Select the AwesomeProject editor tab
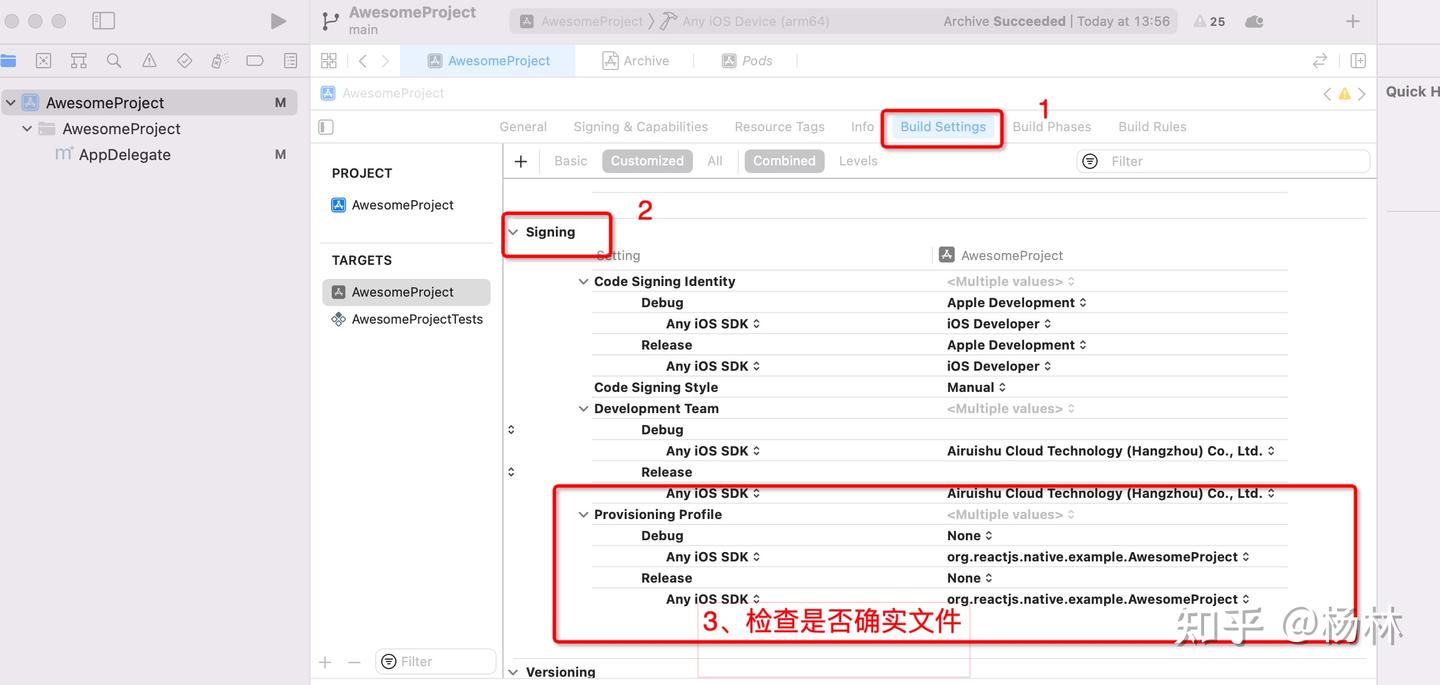 488,61
